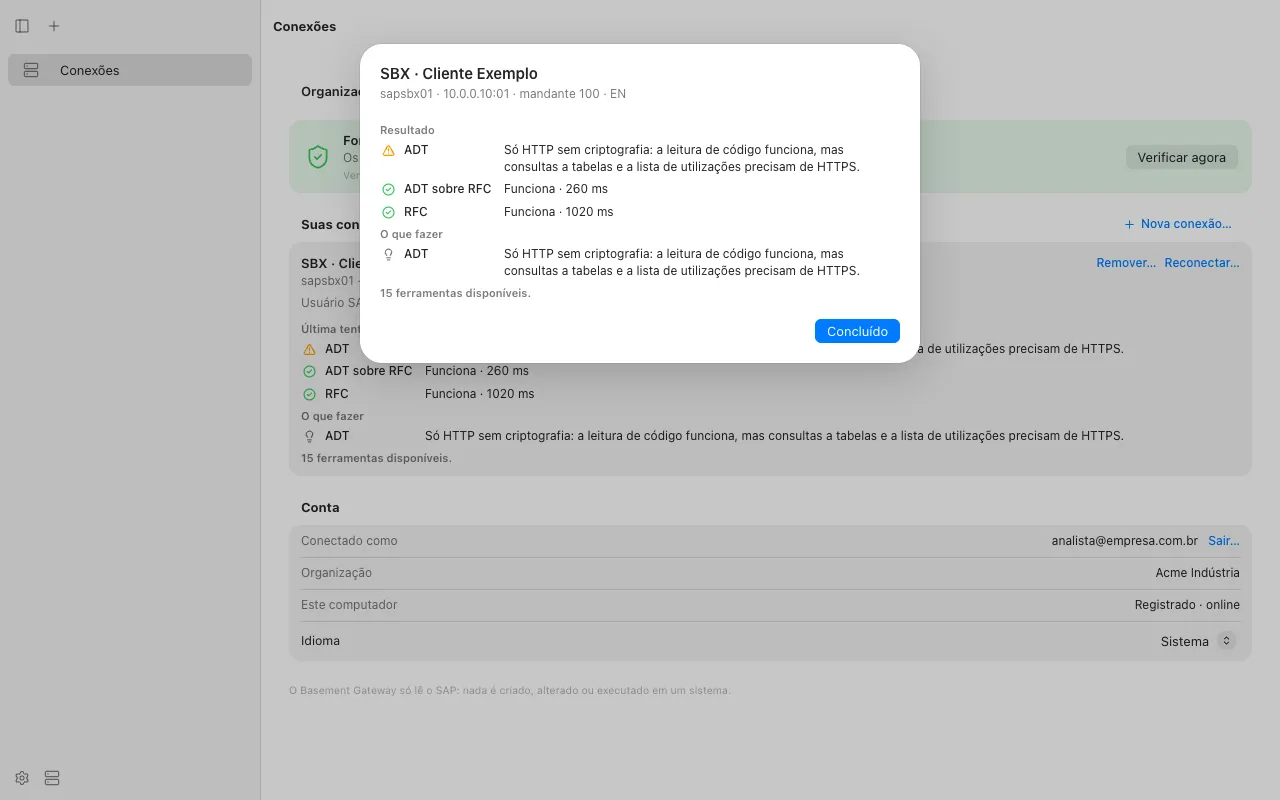Click the plus icon above the sidebar
This screenshot has width=1280, height=800.
54,26
